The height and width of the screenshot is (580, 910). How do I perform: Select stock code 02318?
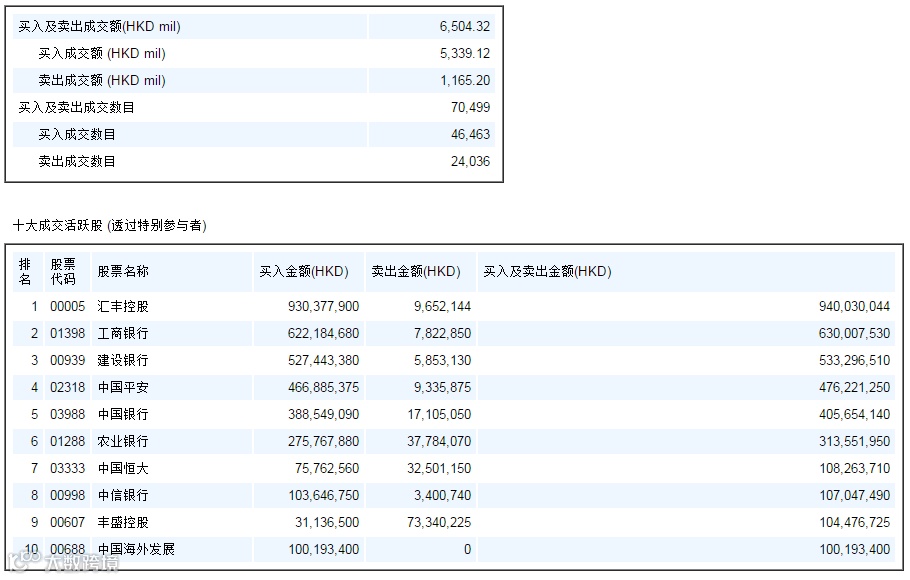pos(67,387)
